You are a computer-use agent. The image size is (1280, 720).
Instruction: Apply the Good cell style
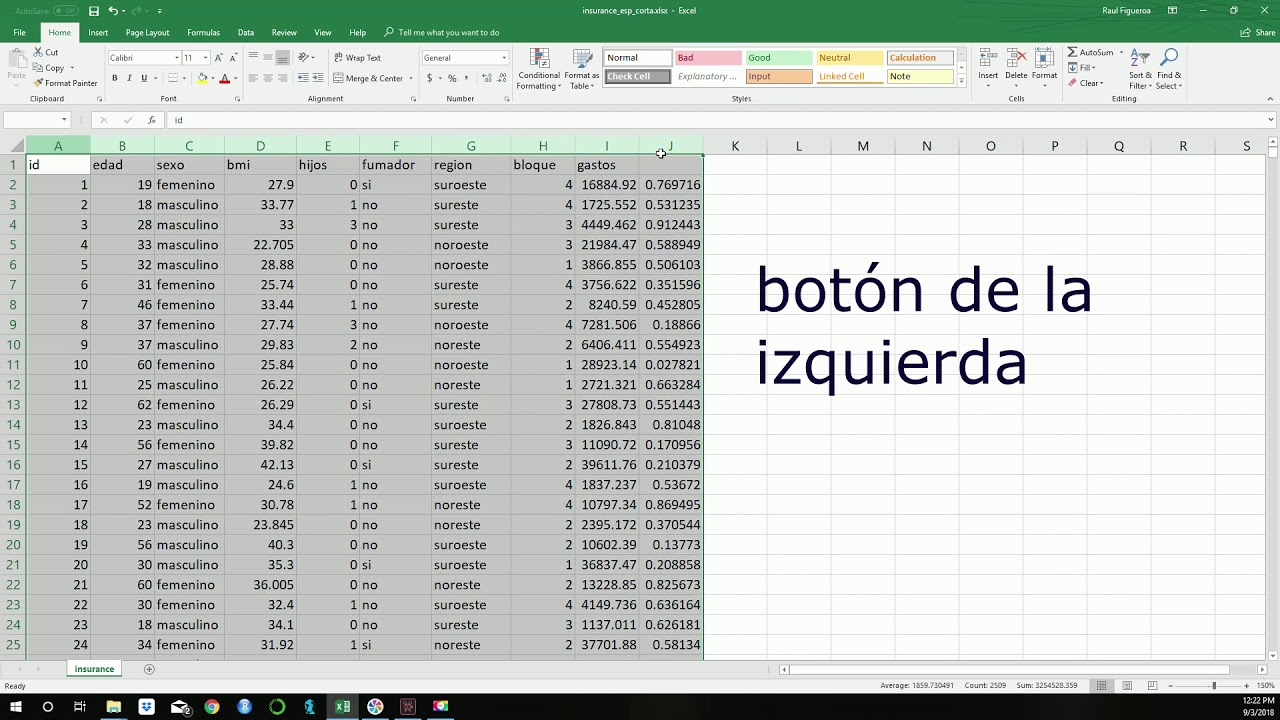tap(779, 58)
